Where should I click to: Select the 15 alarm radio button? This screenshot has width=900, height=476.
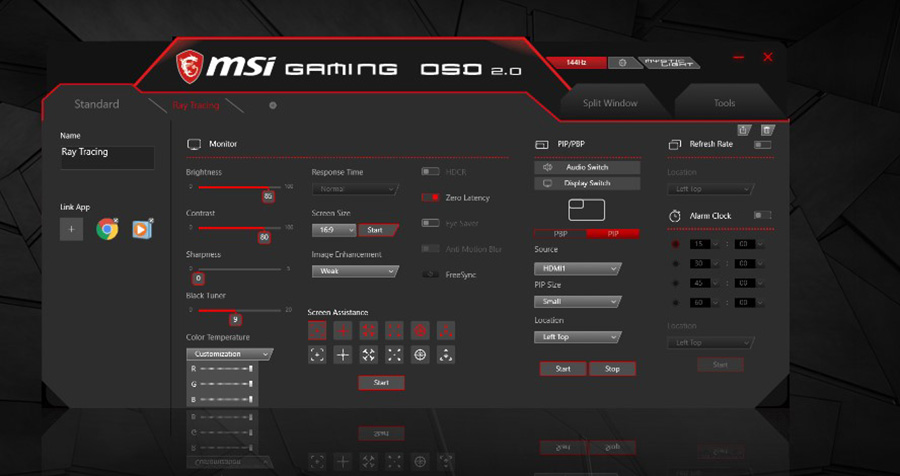(675, 244)
